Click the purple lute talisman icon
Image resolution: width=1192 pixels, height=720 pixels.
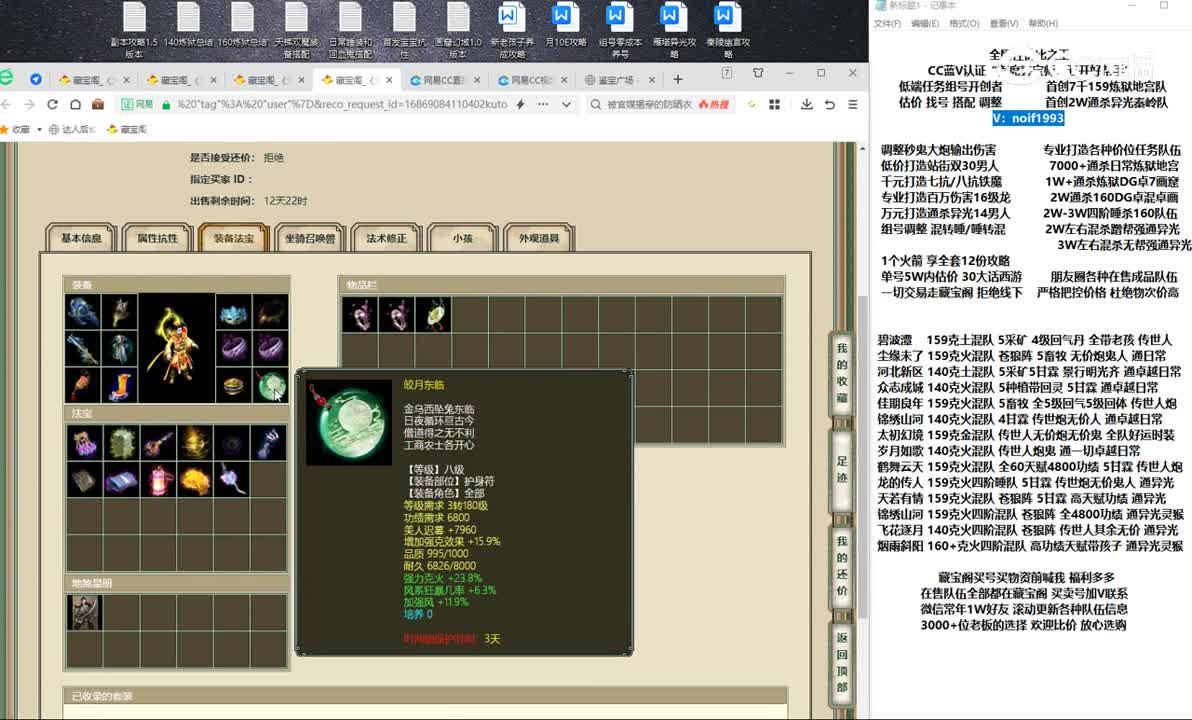[x=158, y=442]
